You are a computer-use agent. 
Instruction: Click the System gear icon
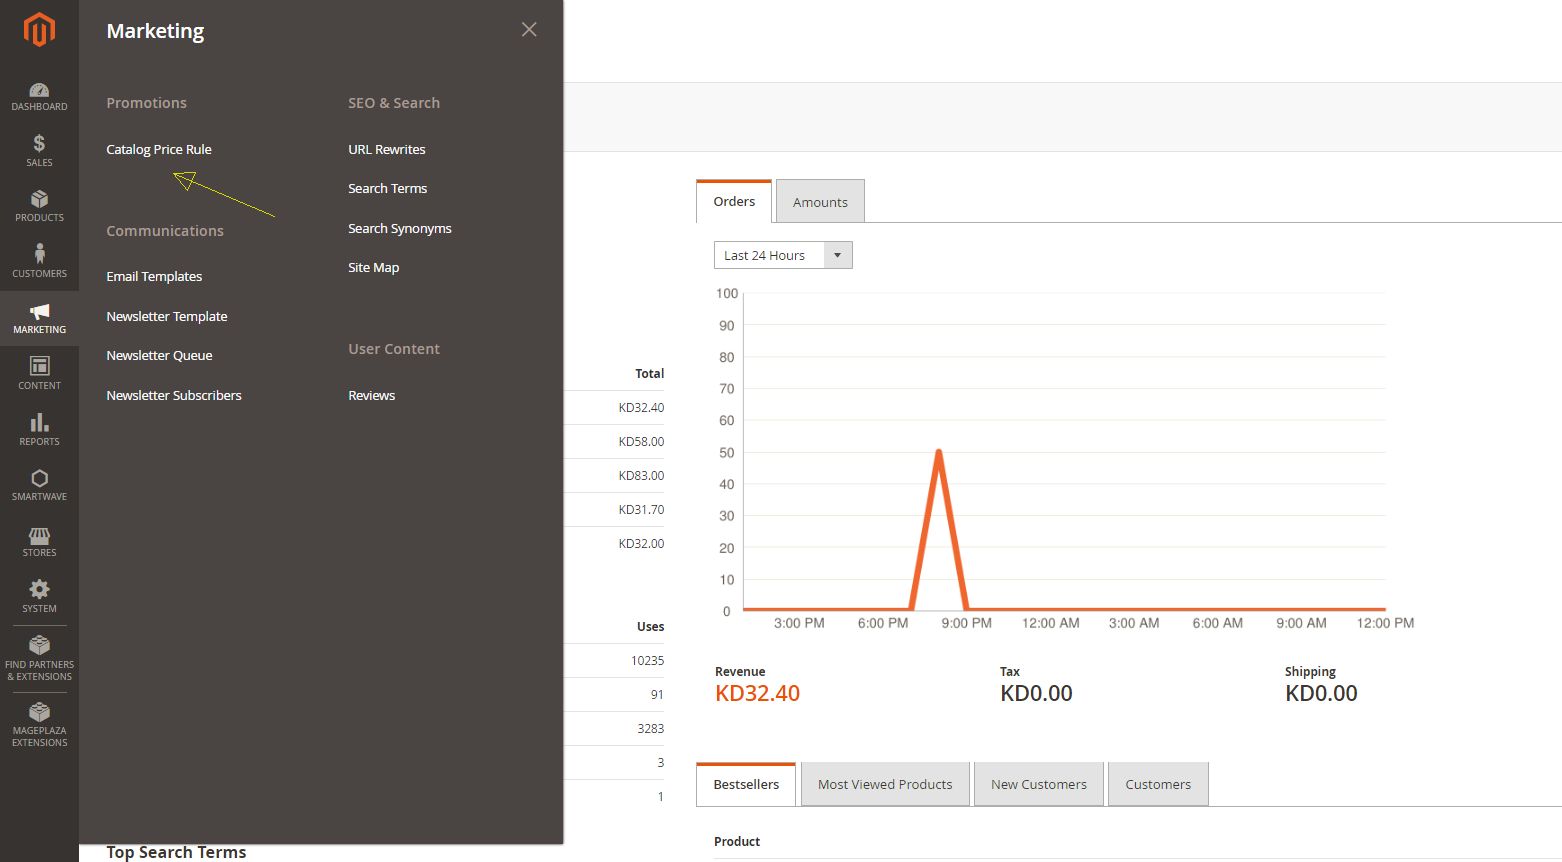pos(39,597)
